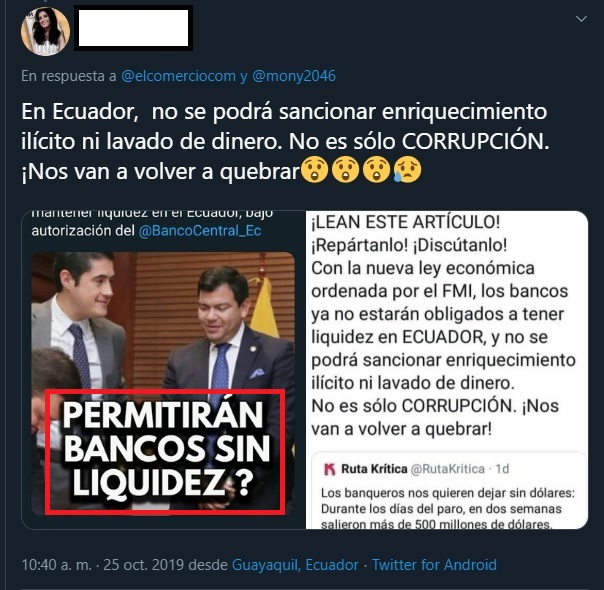Click the Ruta Krítica logo icon
The image size is (604, 590).
329,469
